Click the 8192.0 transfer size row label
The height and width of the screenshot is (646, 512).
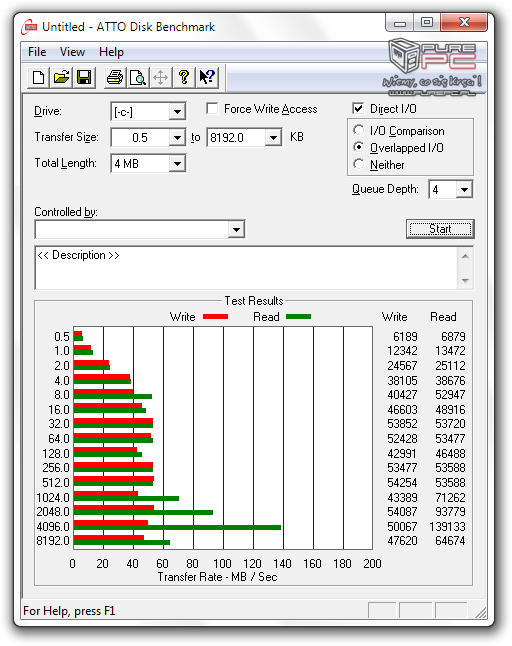pos(53,541)
